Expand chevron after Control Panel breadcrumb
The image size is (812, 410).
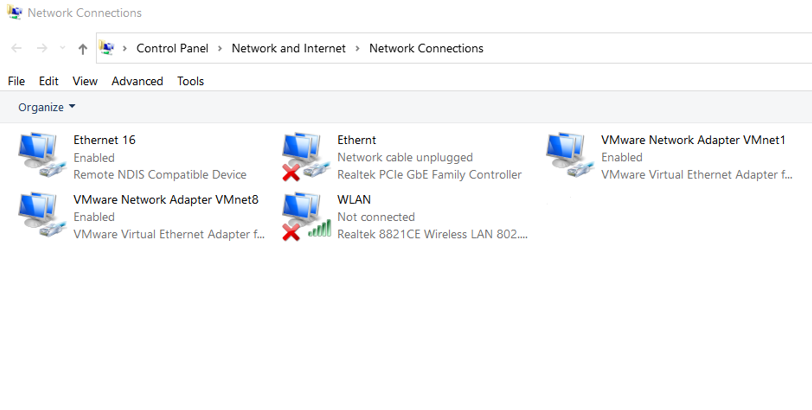click(220, 48)
